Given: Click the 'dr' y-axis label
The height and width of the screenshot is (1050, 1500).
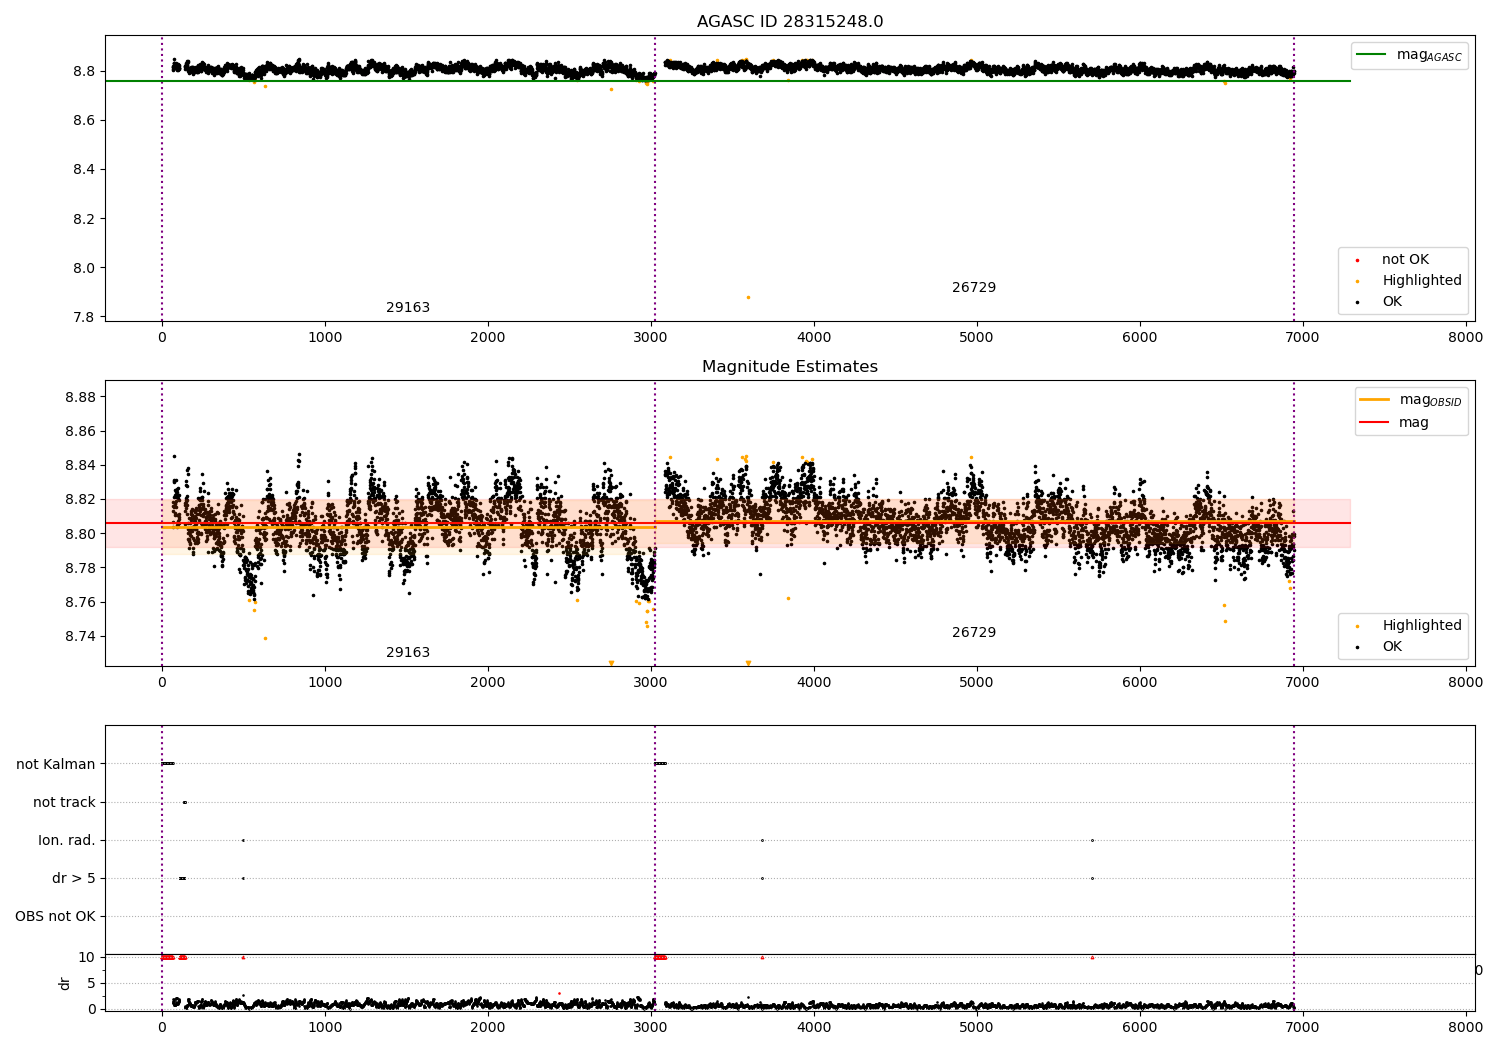Looking at the screenshot, I should click(x=65, y=983).
